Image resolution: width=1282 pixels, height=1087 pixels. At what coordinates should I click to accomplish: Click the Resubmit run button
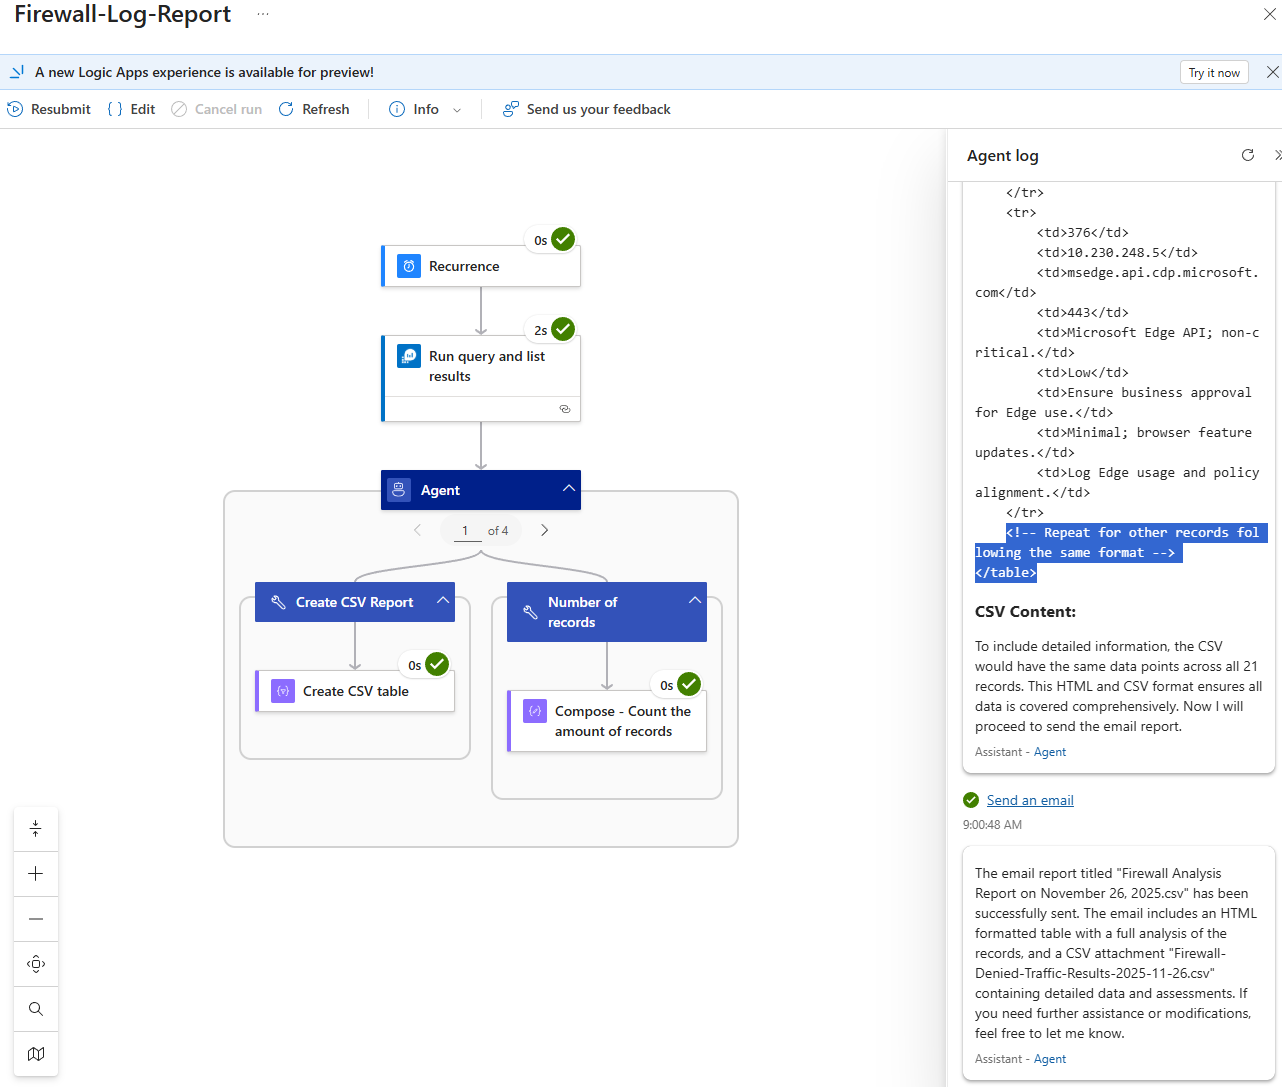(x=49, y=109)
